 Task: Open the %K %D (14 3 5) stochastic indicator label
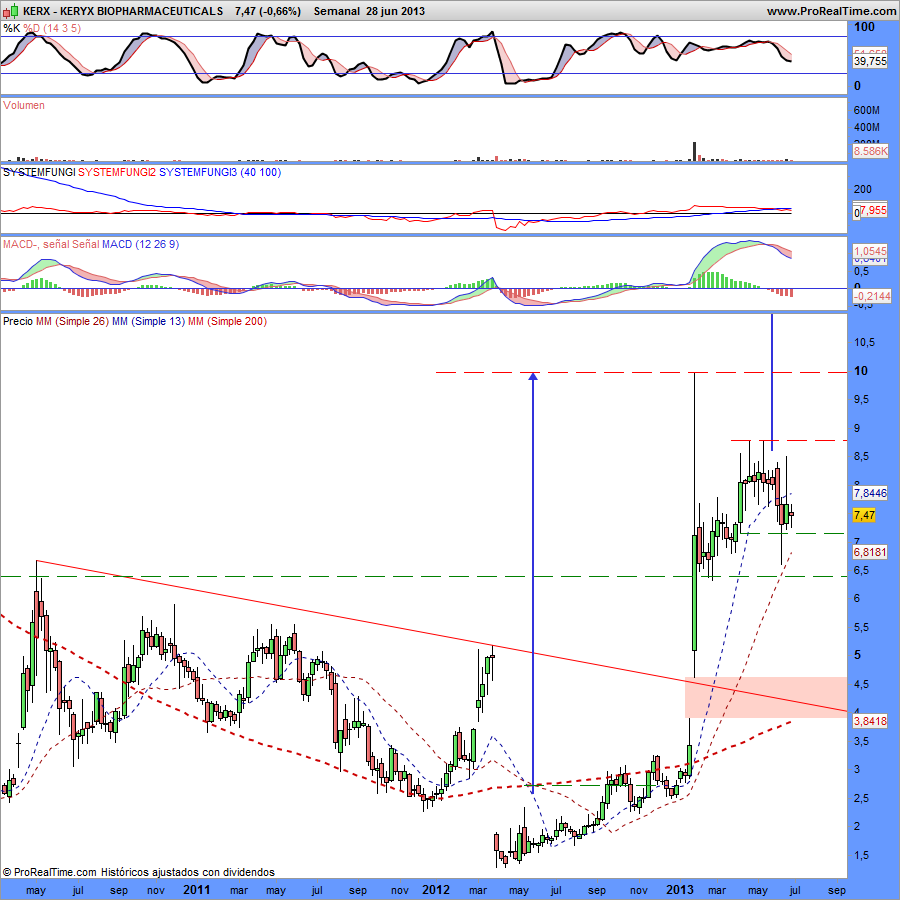42,28
